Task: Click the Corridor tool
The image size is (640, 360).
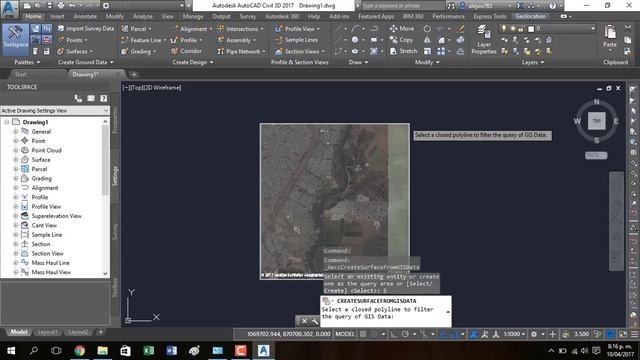Action: (187, 51)
